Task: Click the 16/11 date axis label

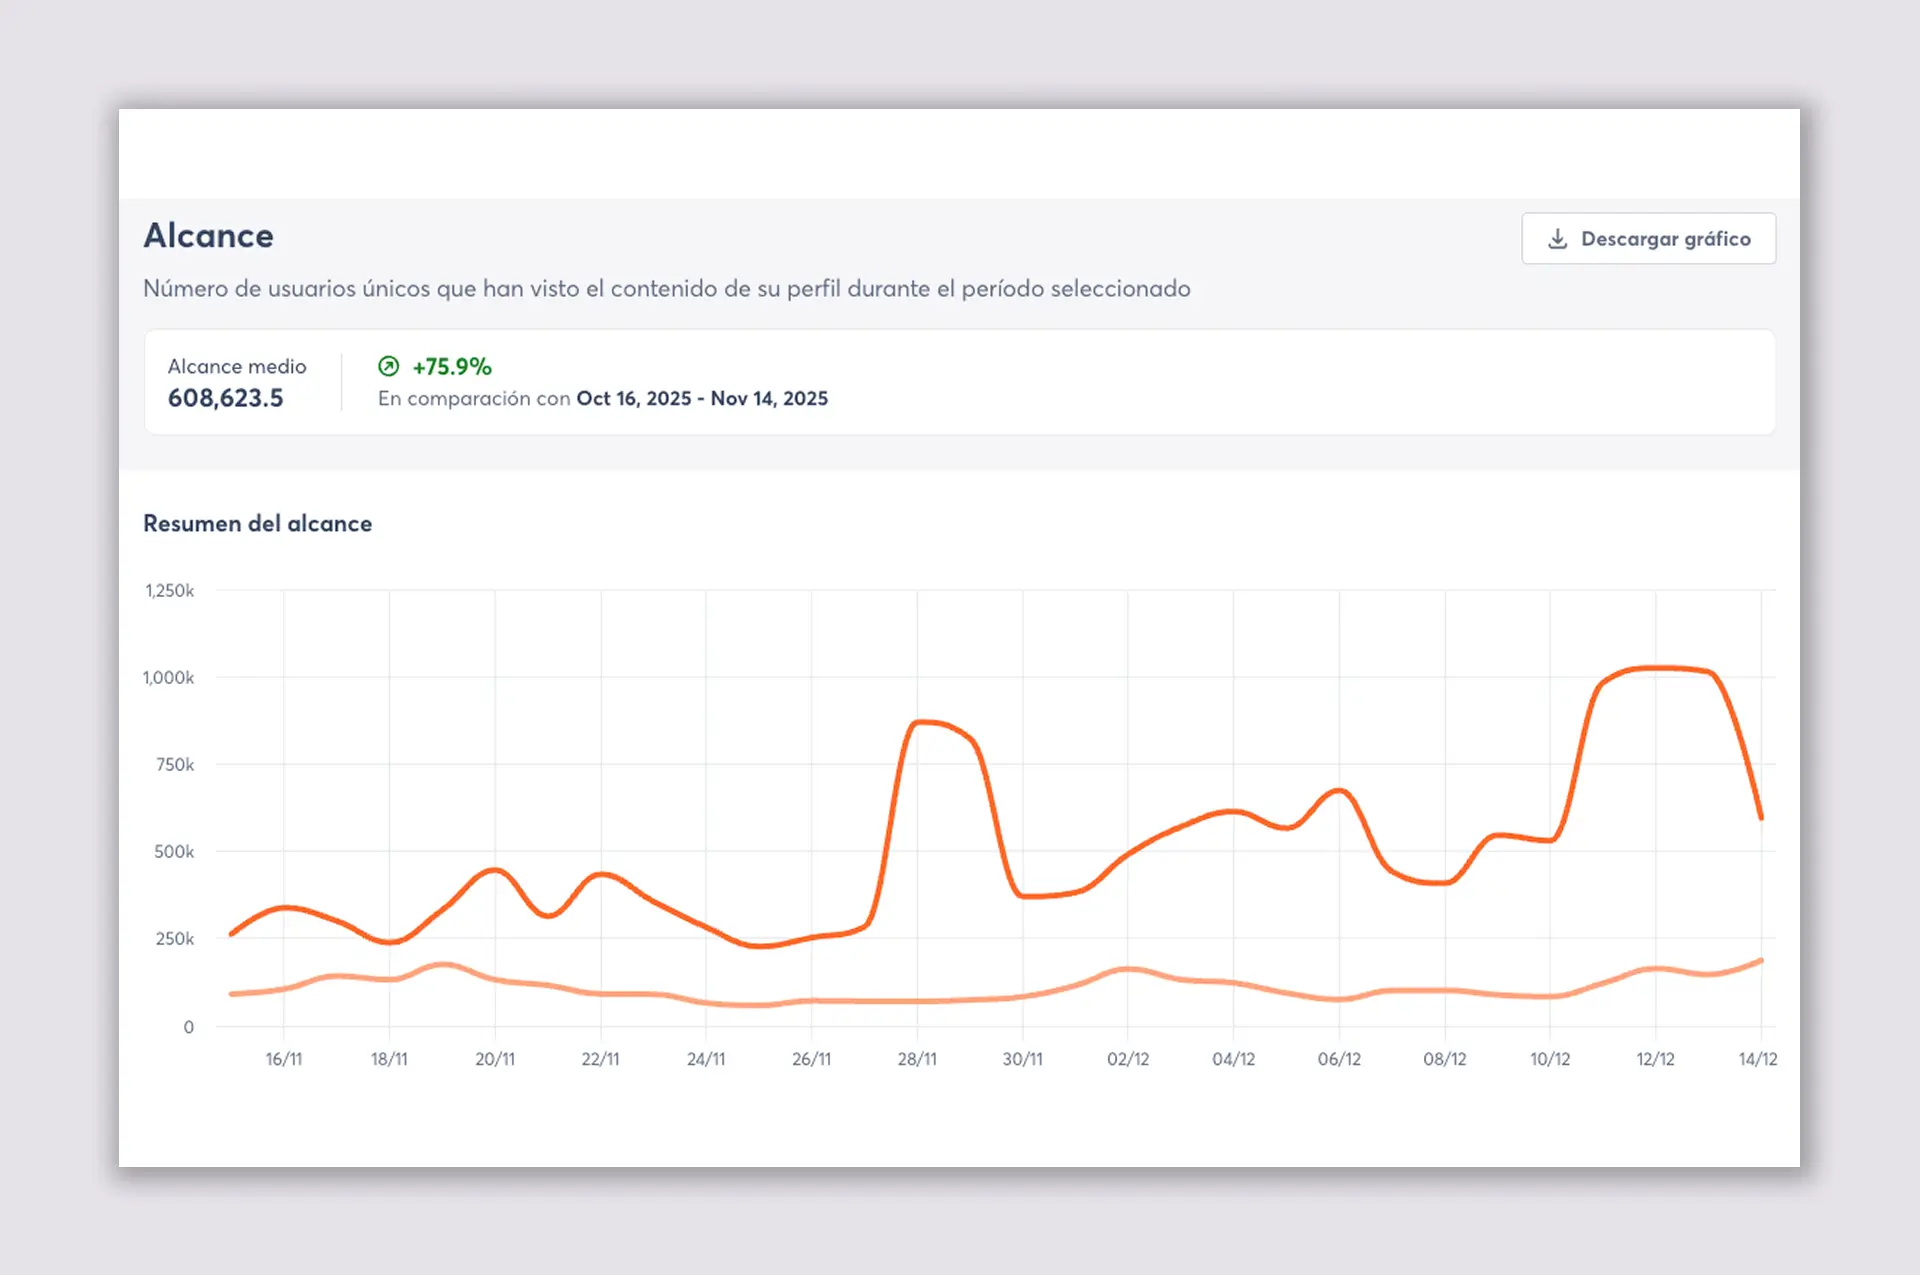Action: pos(283,1059)
